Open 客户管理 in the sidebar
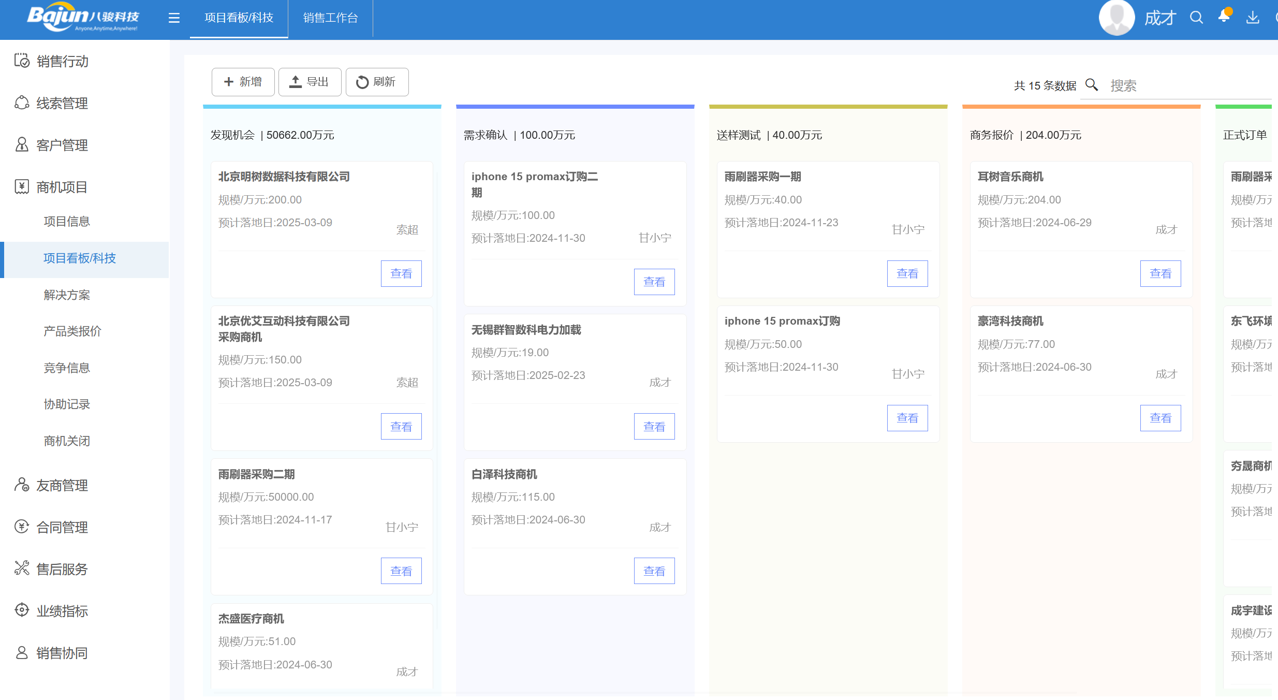1278x700 pixels. point(62,145)
